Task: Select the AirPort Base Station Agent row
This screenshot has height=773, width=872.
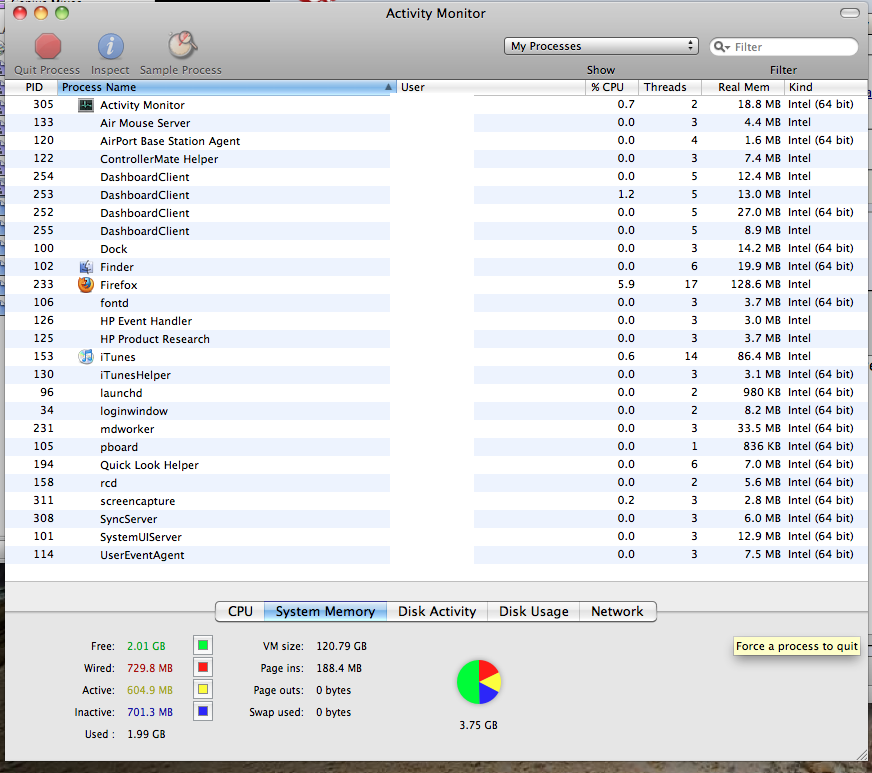Action: pyautogui.click(x=436, y=141)
